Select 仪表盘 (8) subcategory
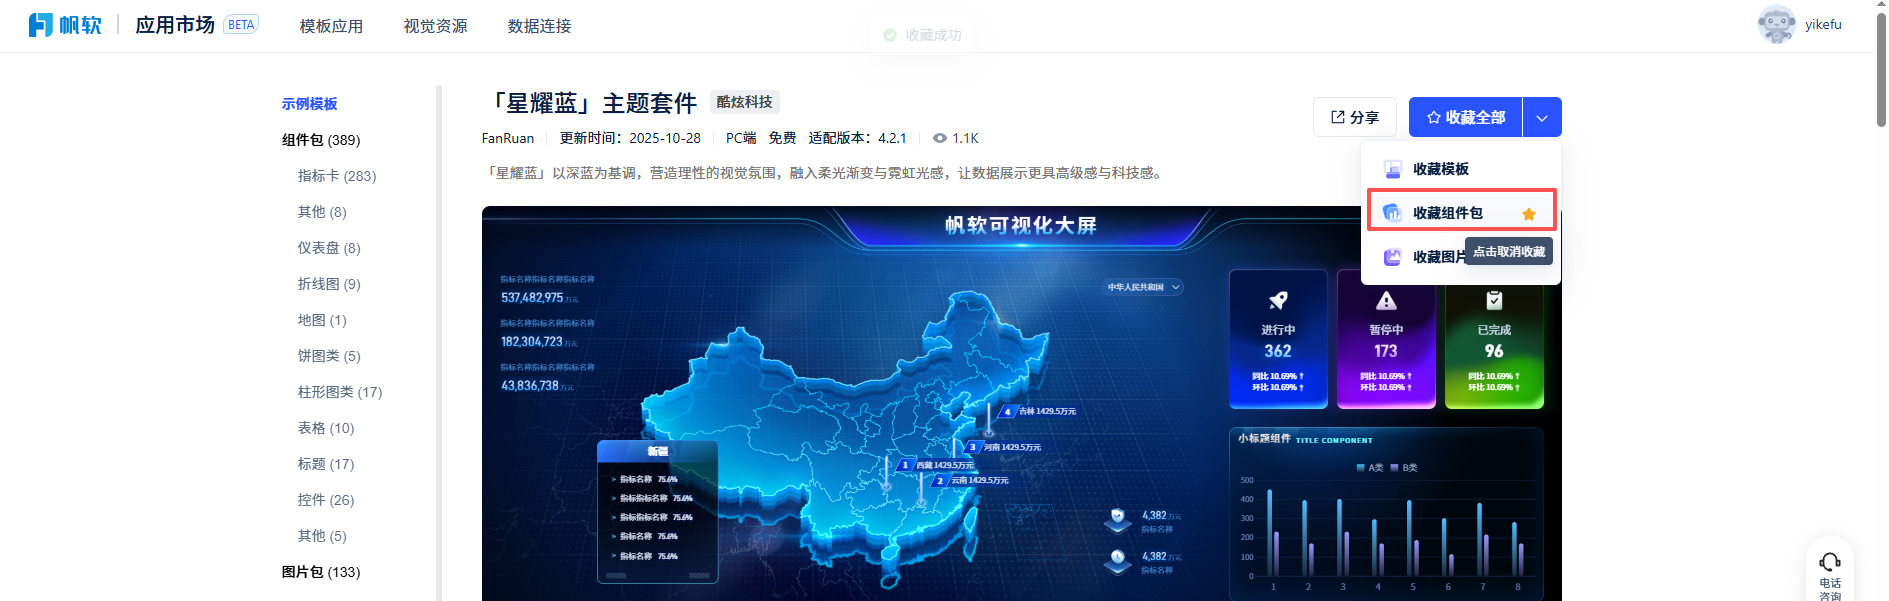The height and width of the screenshot is (601, 1889). click(329, 248)
